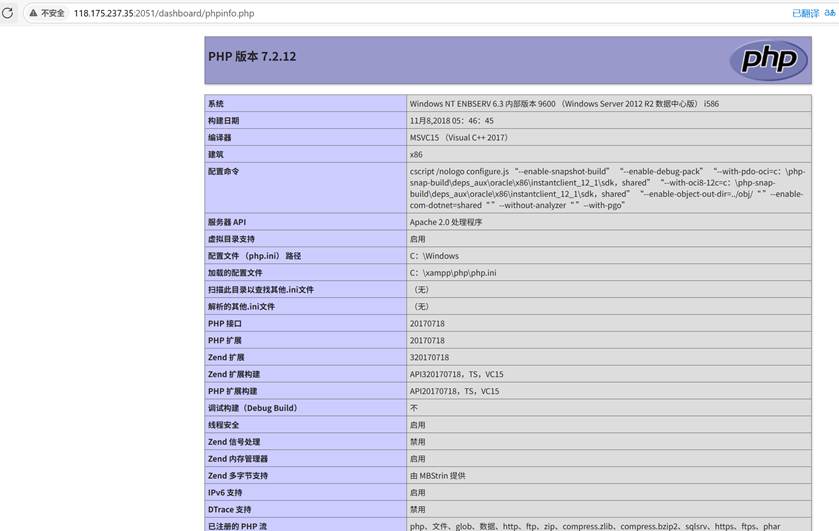Click the browser reload icon

(x=7, y=13)
